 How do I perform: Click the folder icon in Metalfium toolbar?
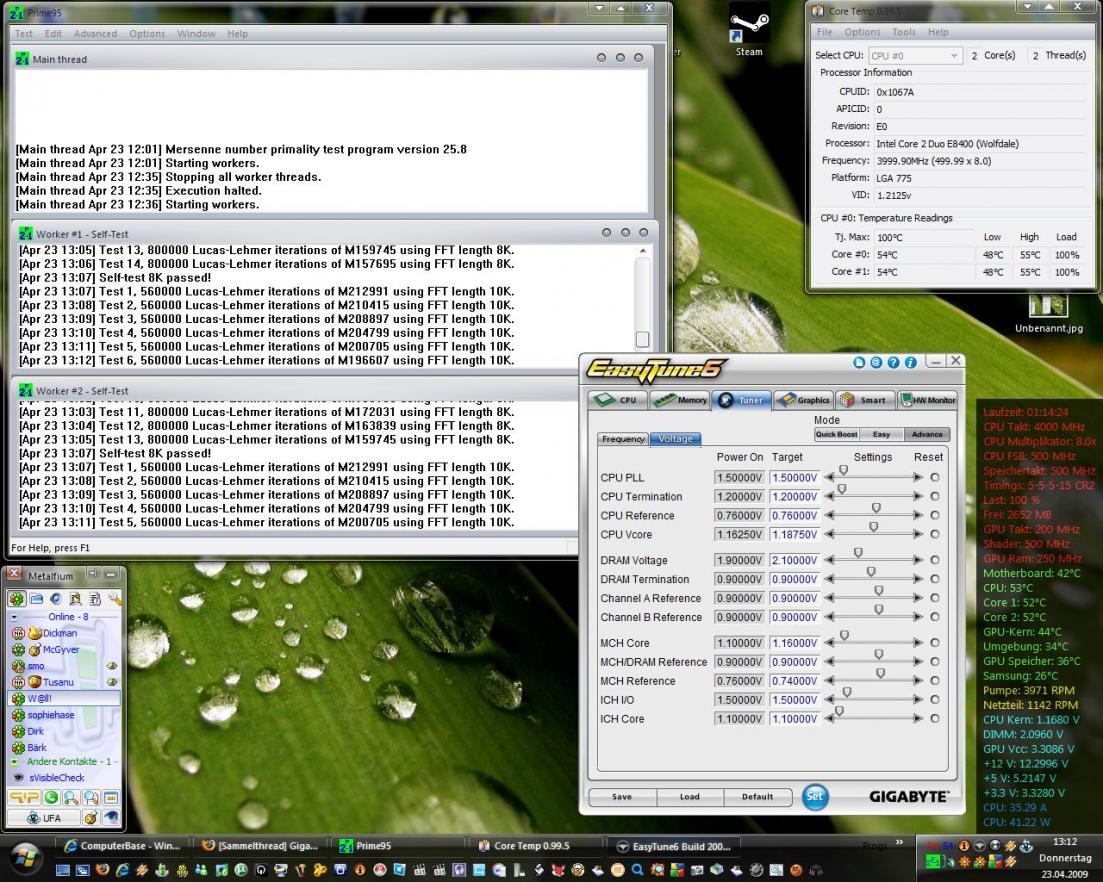point(37,599)
